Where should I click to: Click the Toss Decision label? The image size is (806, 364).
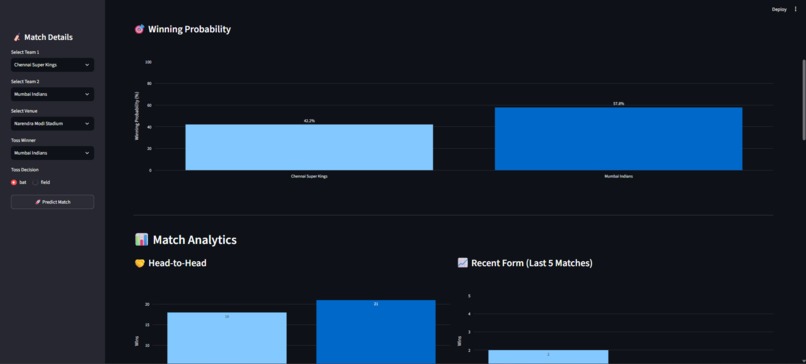point(25,170)
